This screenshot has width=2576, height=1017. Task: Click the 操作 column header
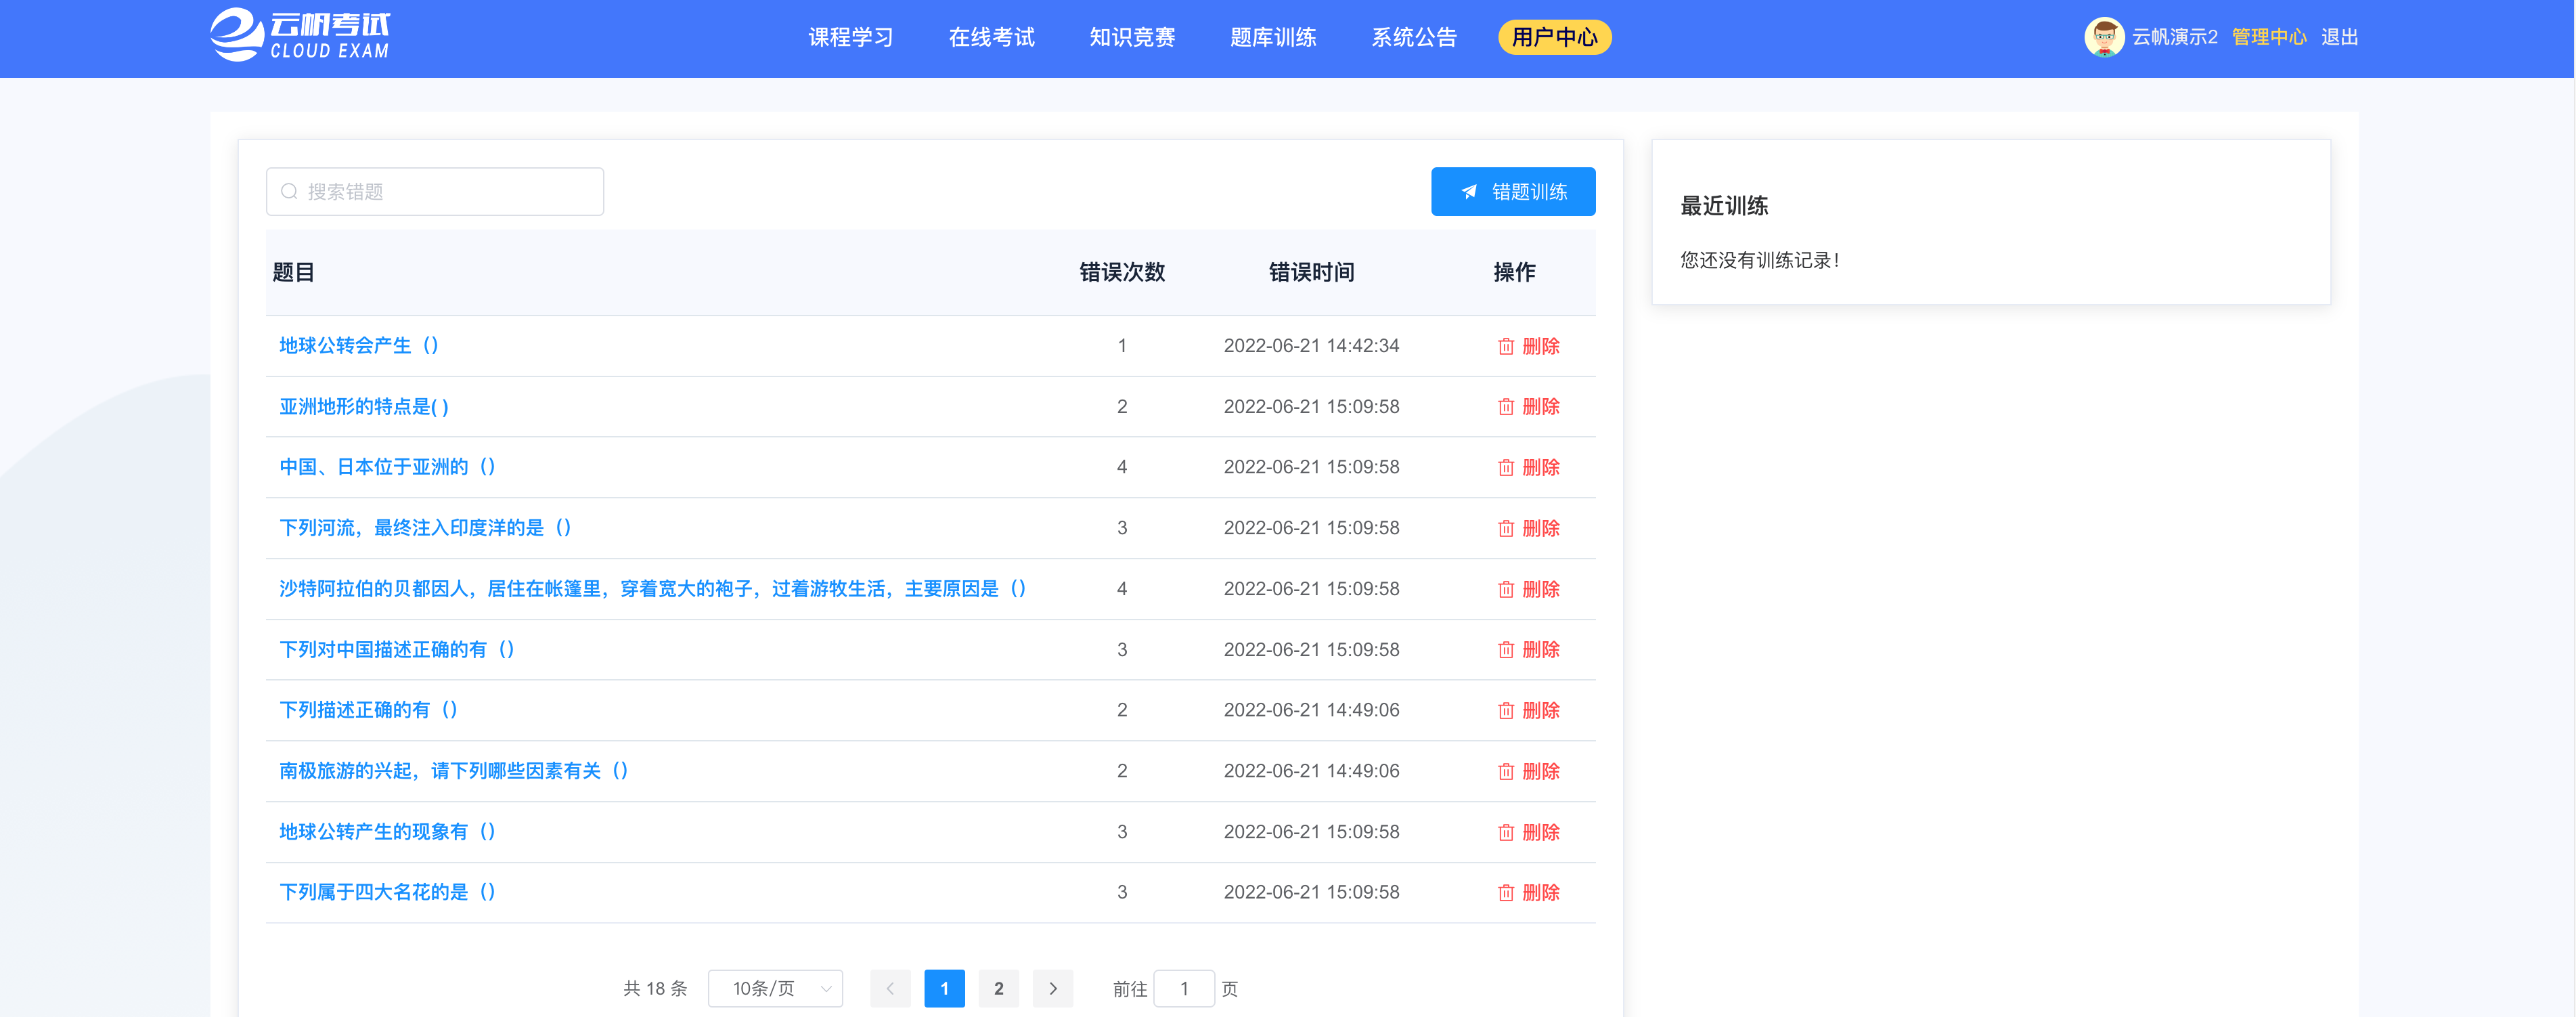point(1514,272)
